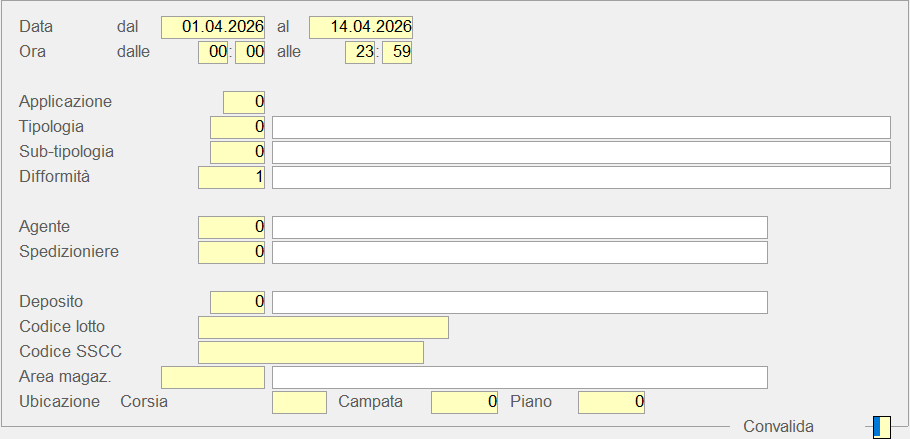Select the Corsia location field
The width and height of the screenshot is (910, 439).
point(299,402)
